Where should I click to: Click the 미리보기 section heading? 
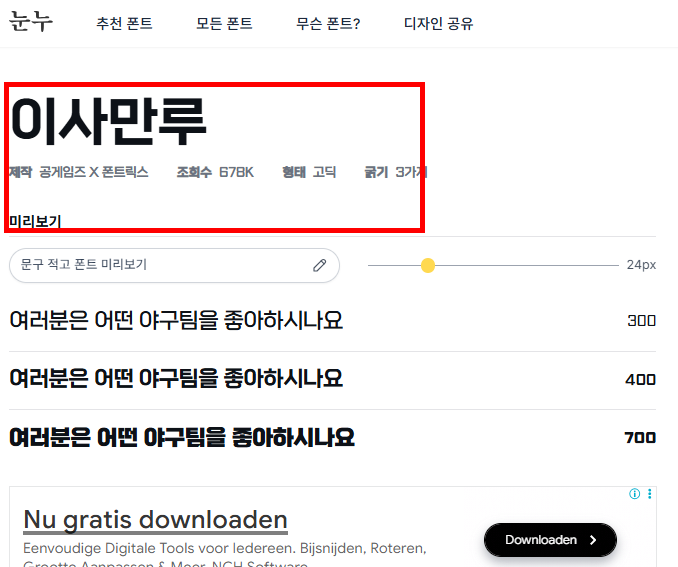pos(35,221)
